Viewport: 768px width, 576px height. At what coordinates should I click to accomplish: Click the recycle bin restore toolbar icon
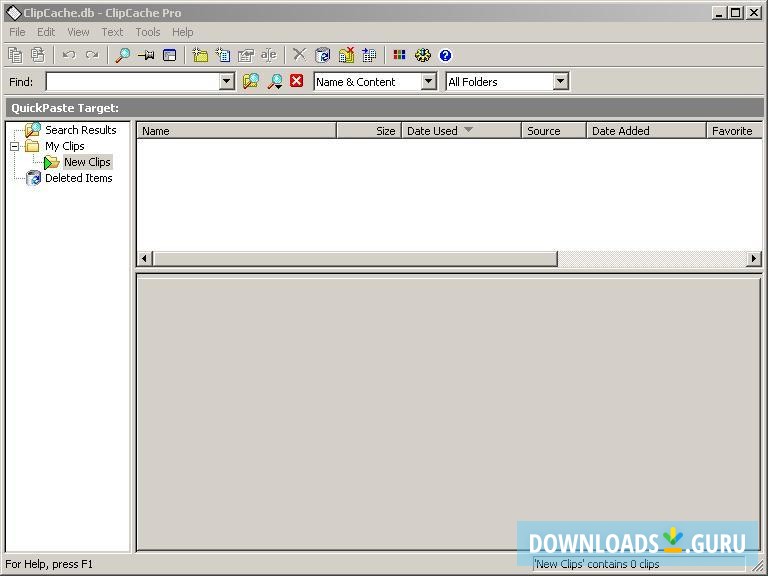click(323, 55)
